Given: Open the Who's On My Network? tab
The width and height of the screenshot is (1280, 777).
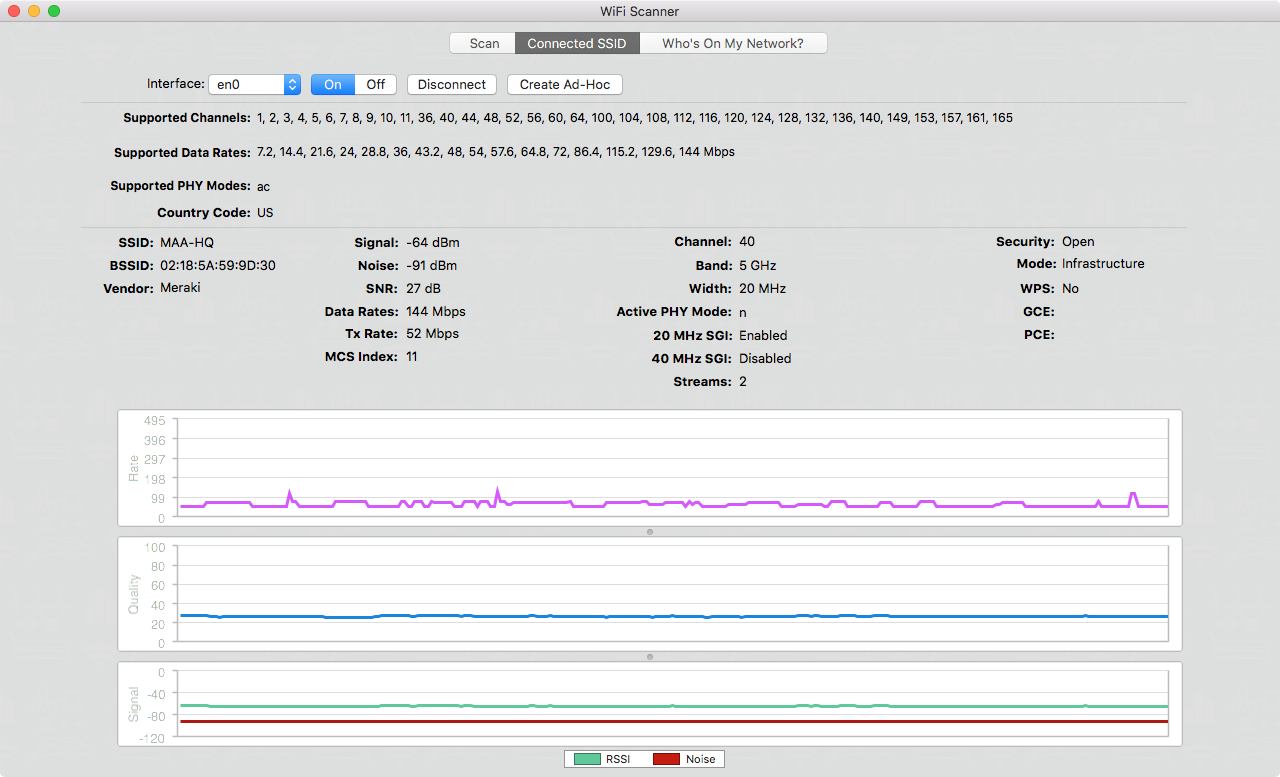Looking at the screenshot, I should pyautogui.click(x=732, y=43).
